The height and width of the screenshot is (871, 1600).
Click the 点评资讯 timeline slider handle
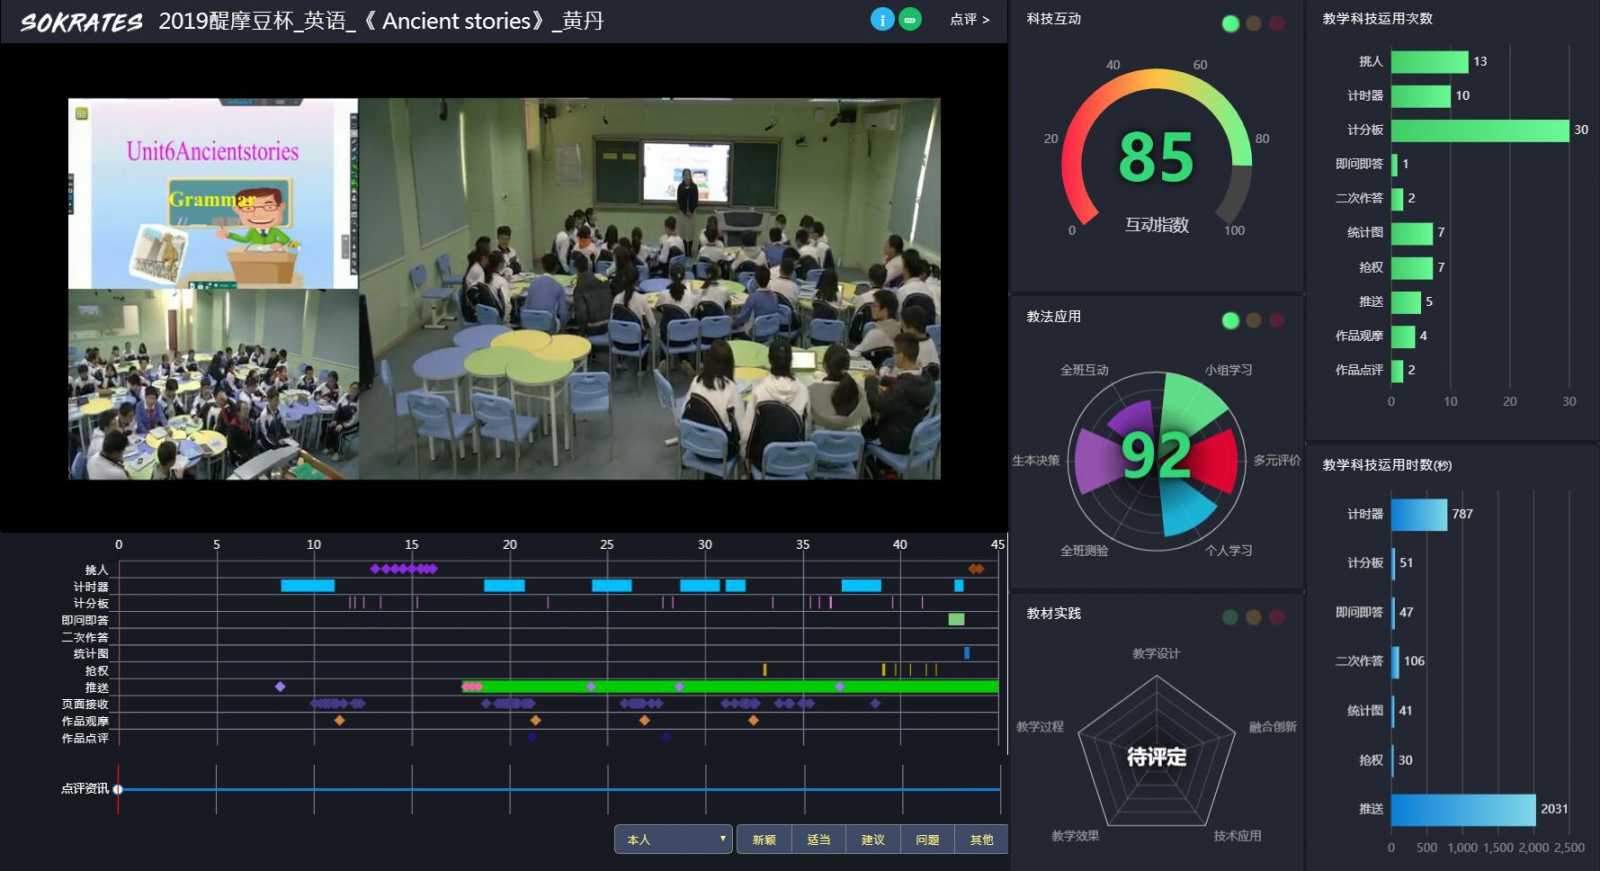(118, 789)
